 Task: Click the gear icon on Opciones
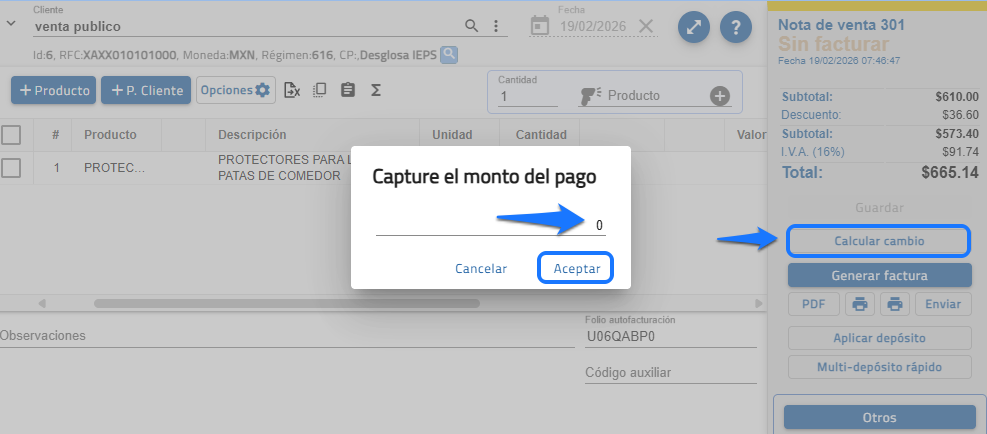[262, 90]
